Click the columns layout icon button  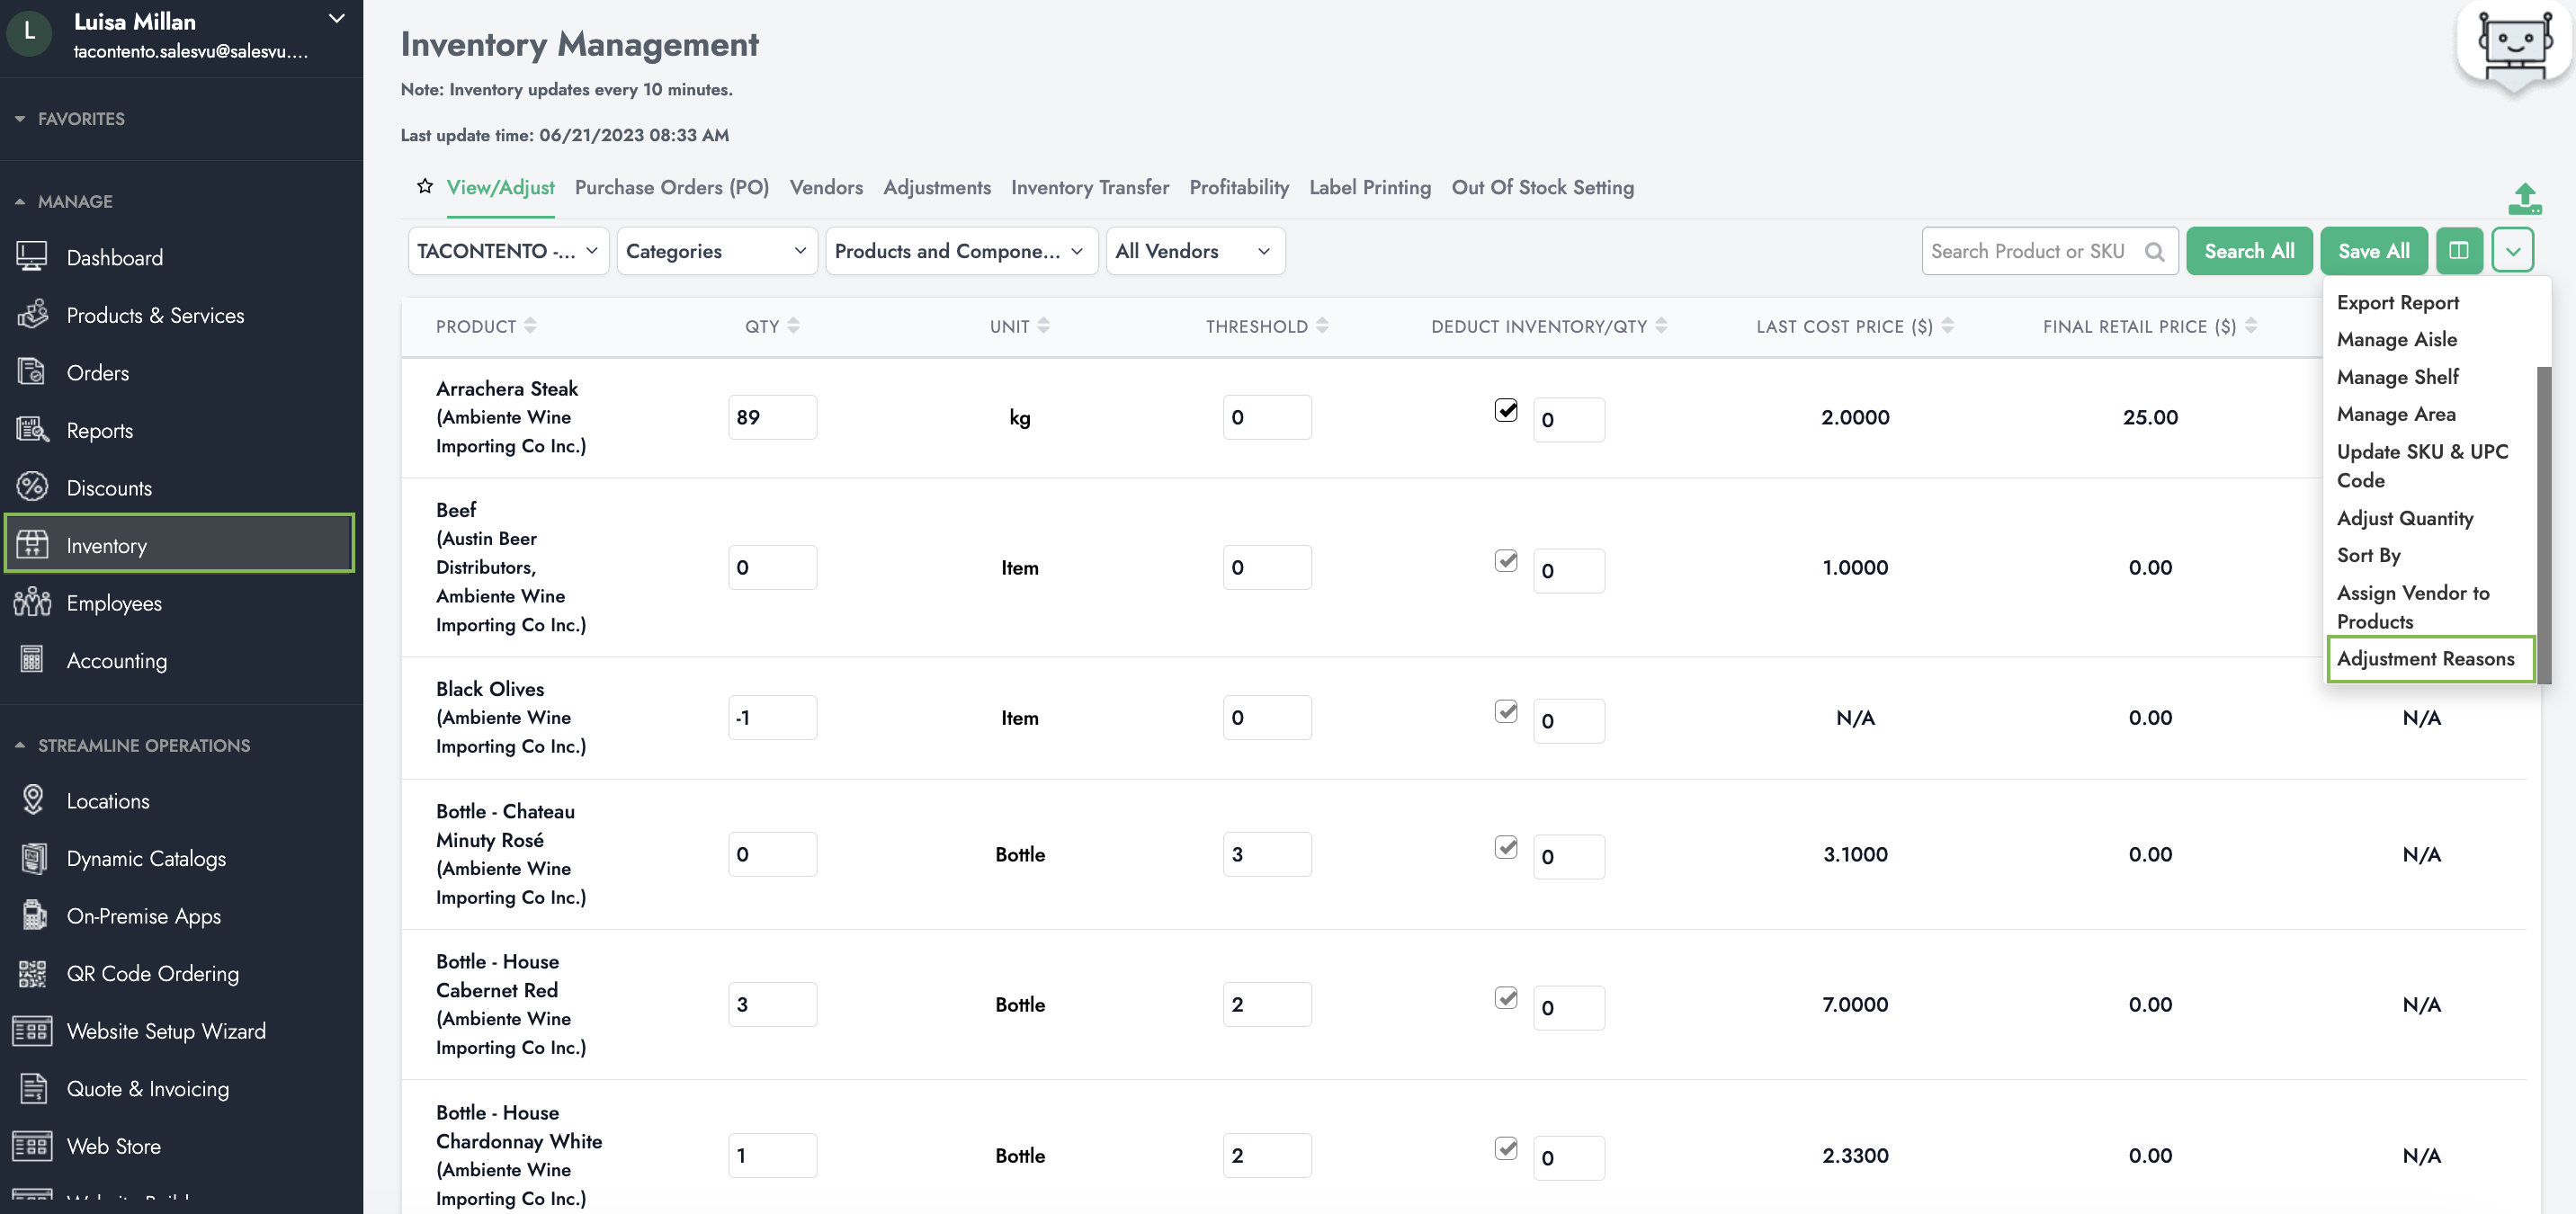pos(2458,251)
